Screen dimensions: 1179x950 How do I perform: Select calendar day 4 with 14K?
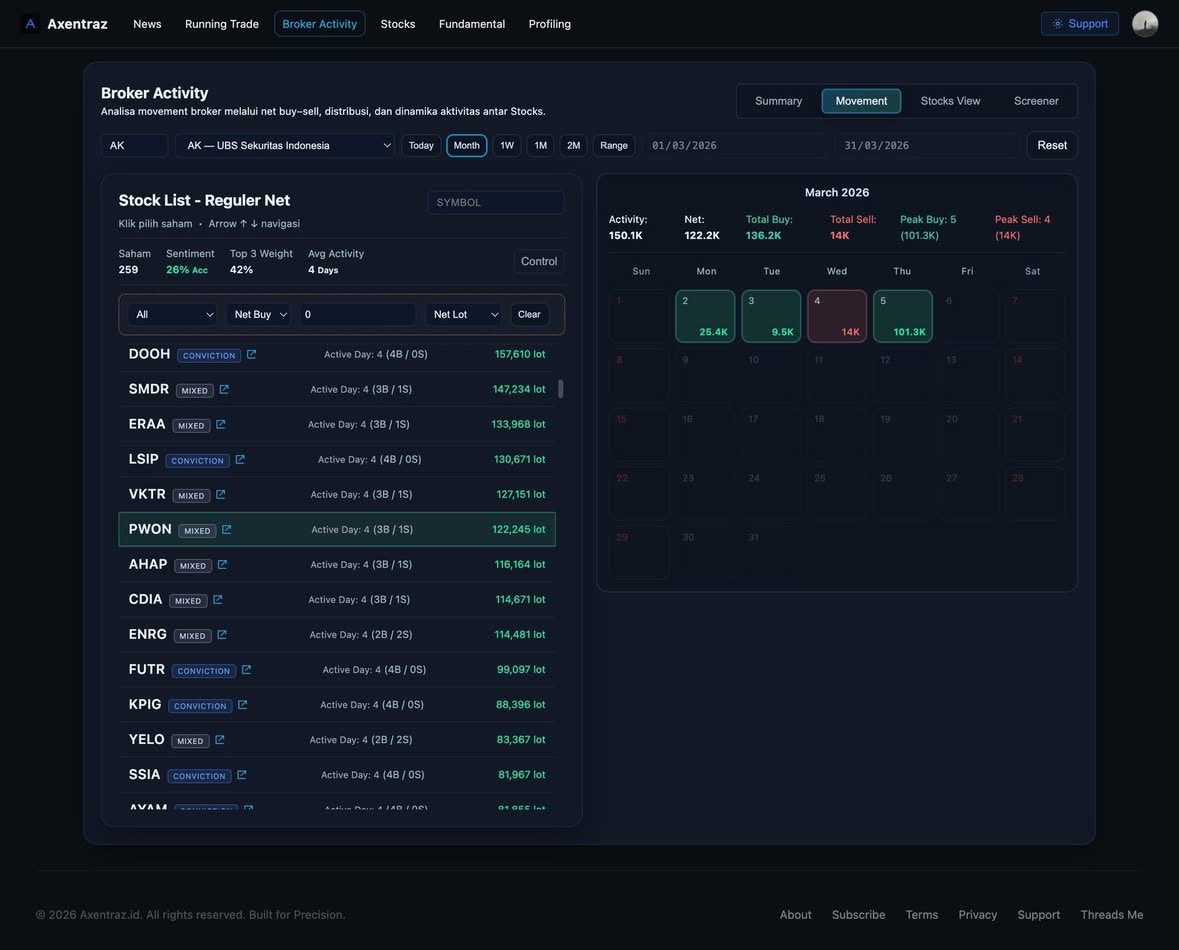pos(837,316)
